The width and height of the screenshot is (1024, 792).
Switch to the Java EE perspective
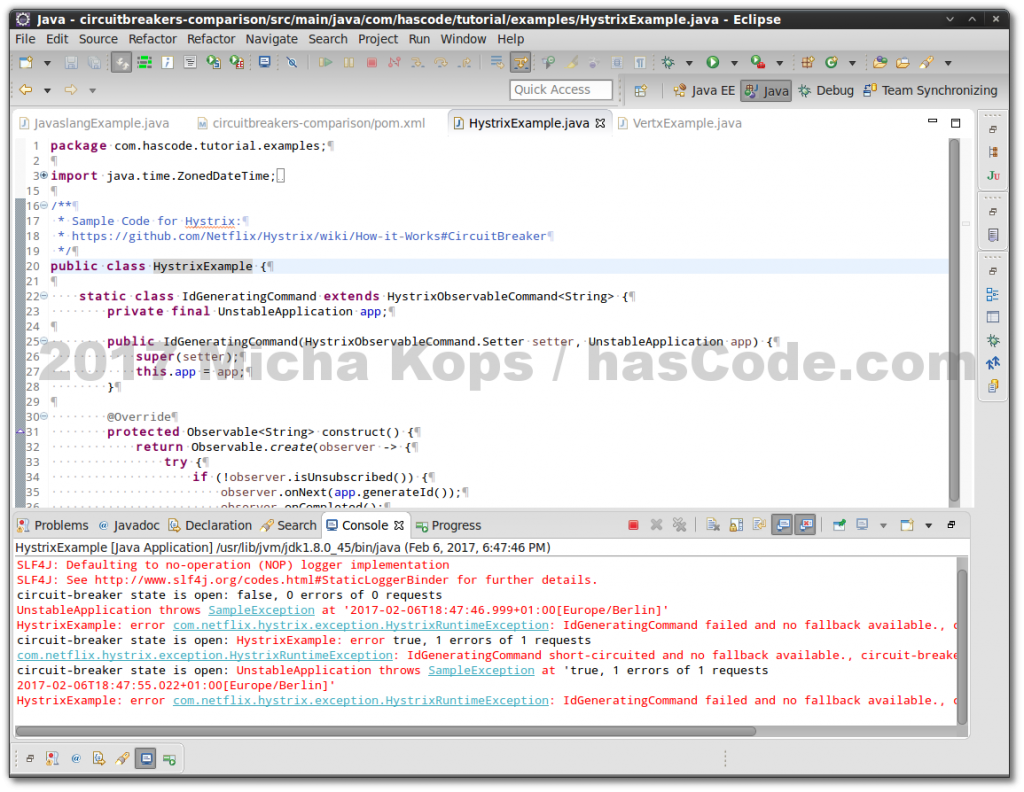click(x=704, y=90)
